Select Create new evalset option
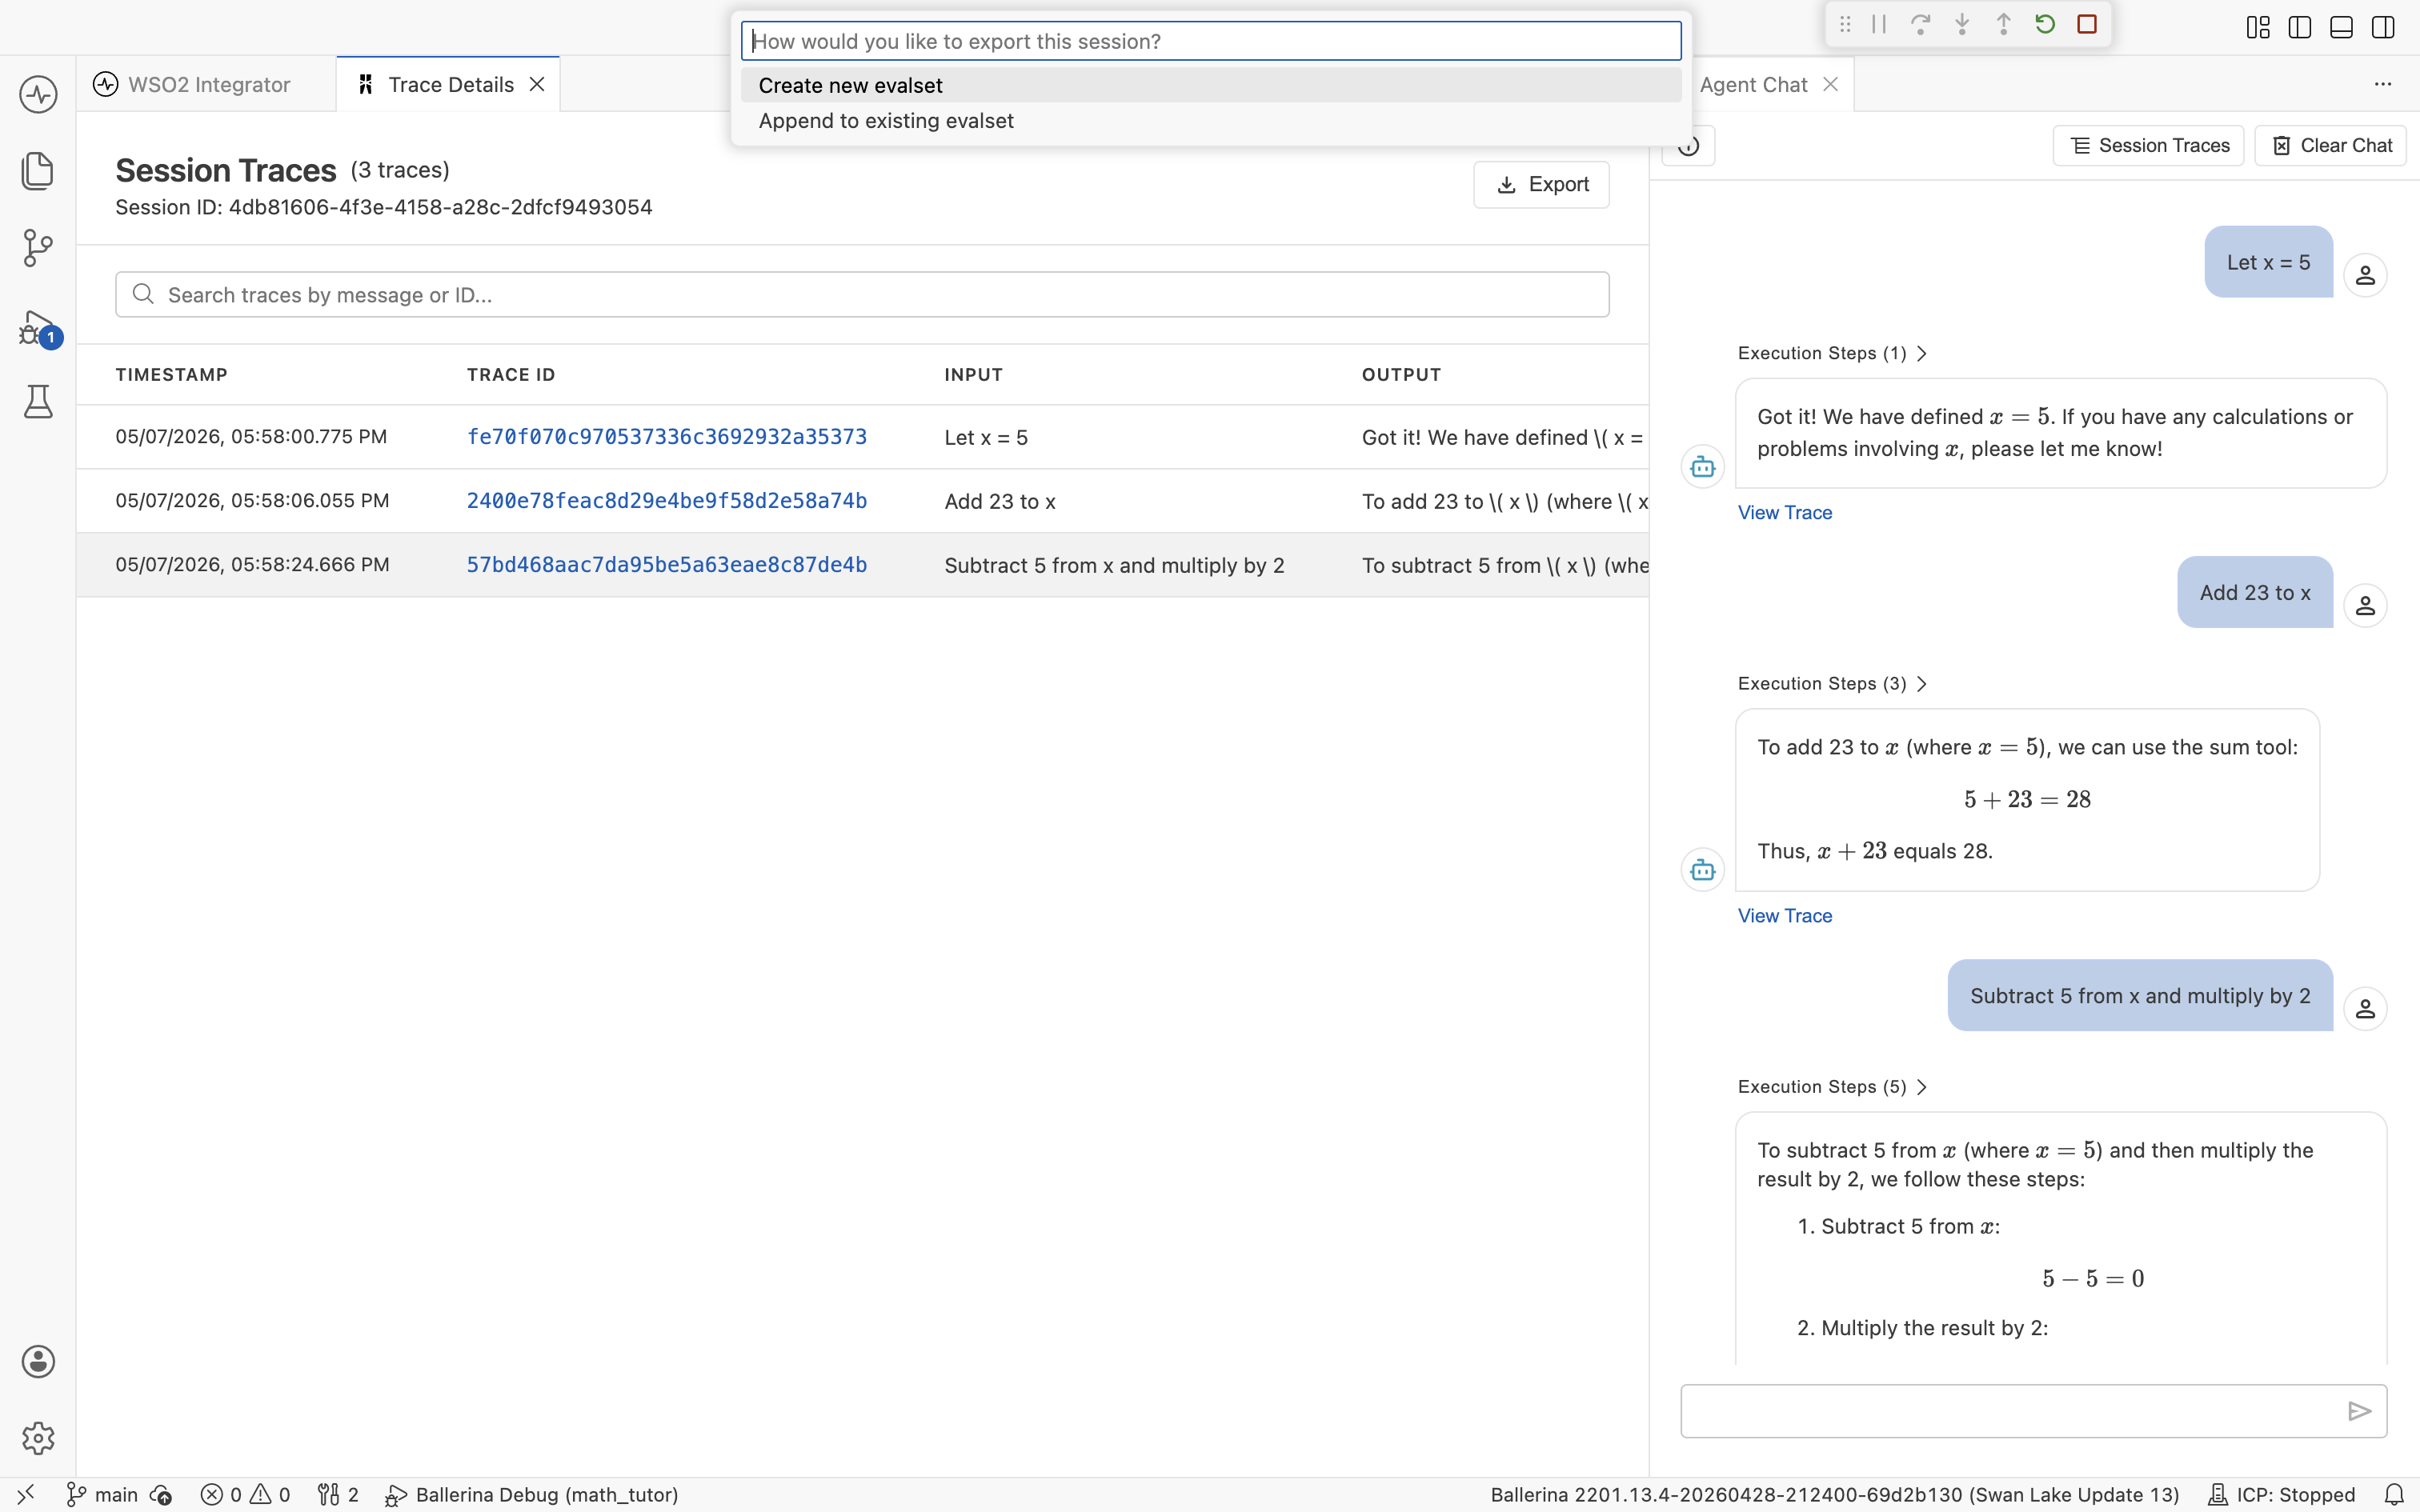Viewport: 2420px width, 1512px height. [1210, 85]
